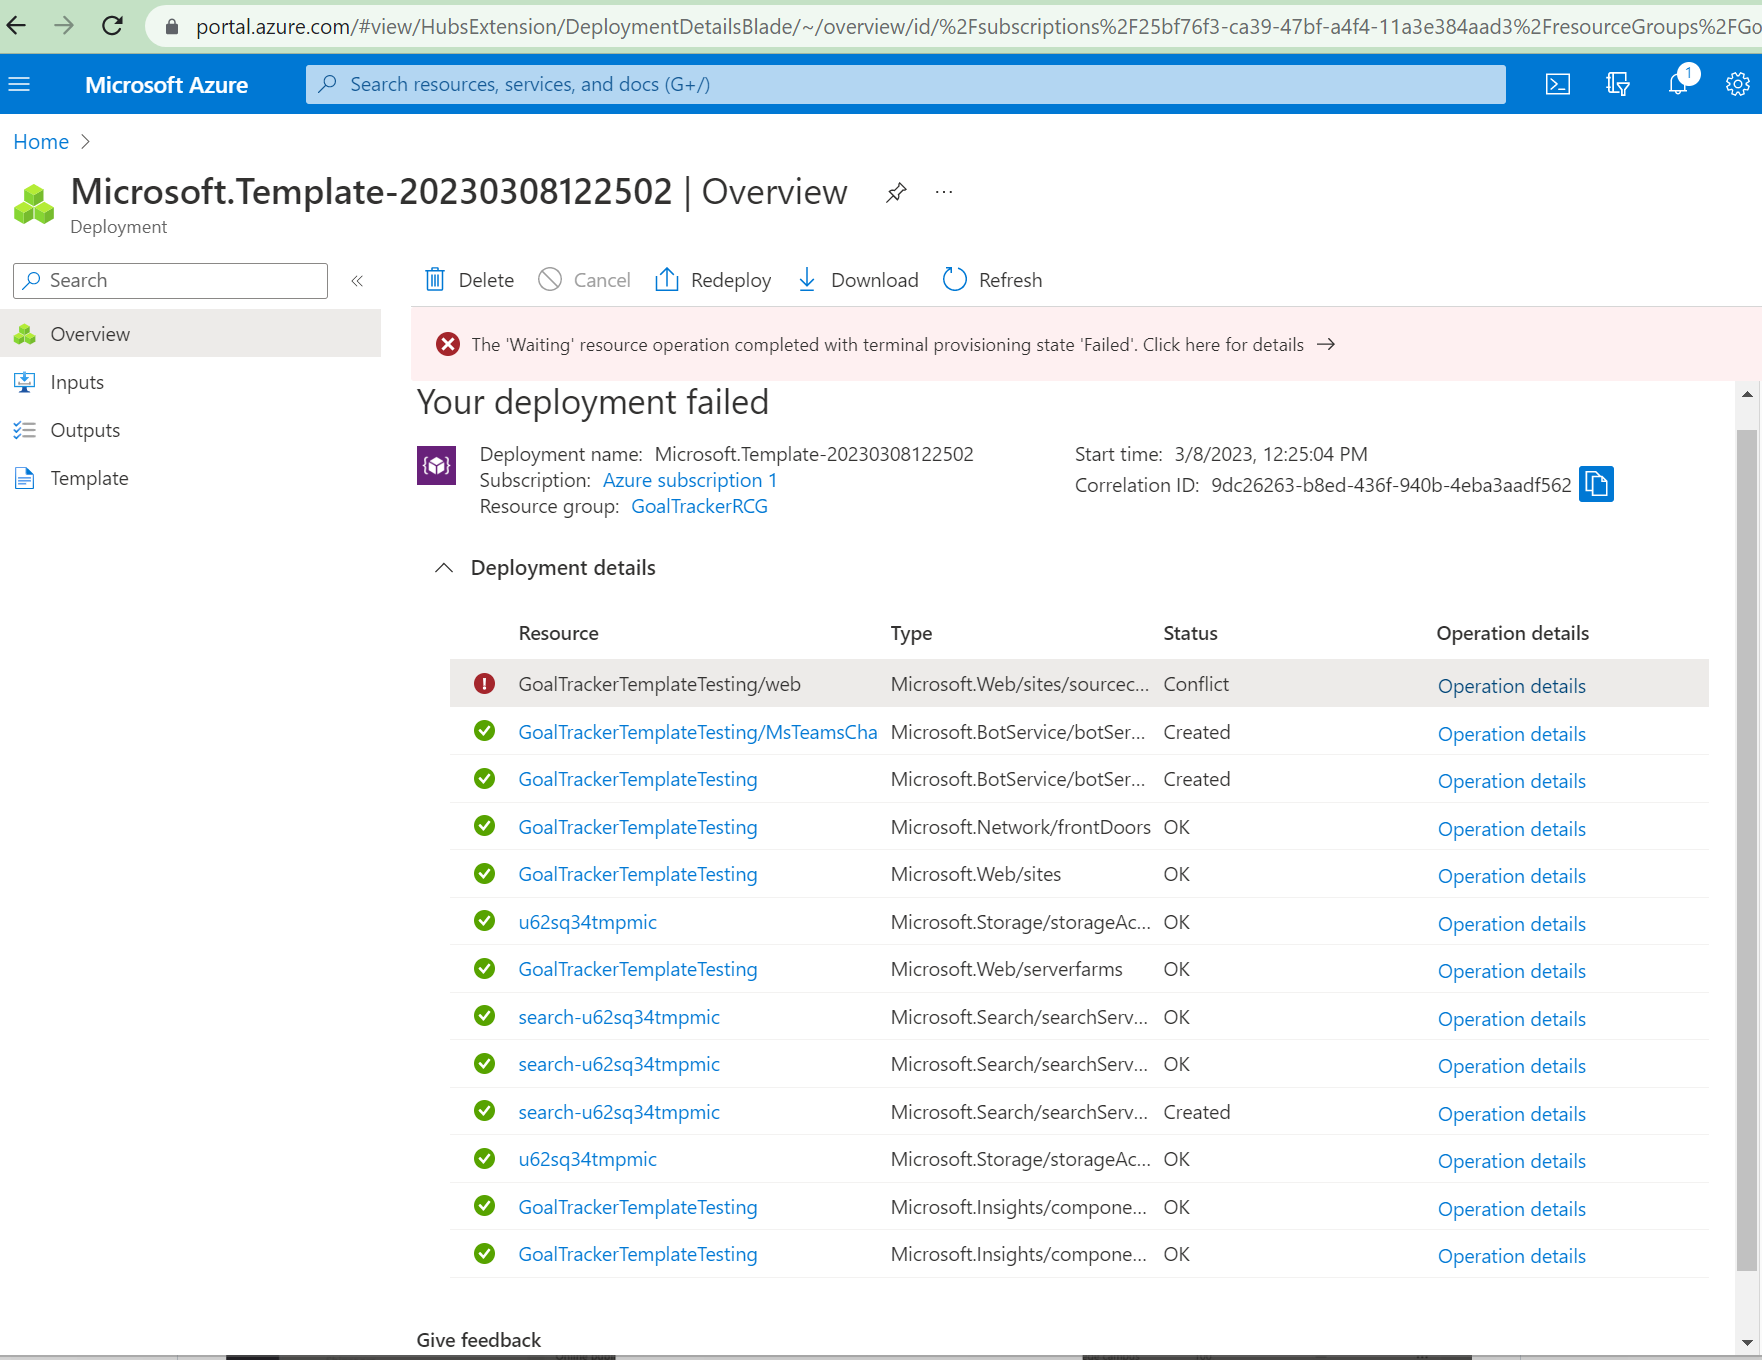Copy the Correlation ID

(1596, 484)
